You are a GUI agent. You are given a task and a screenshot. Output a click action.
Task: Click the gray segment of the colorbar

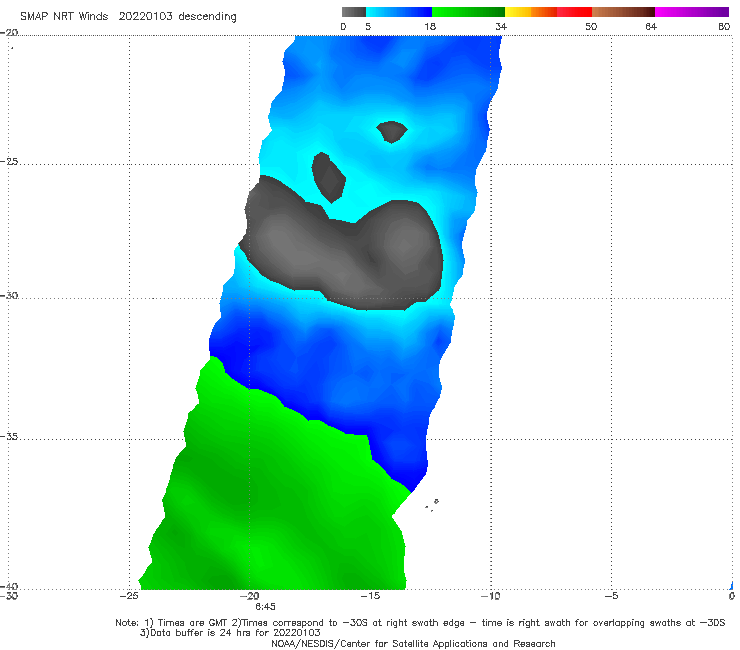coord(354,12)
